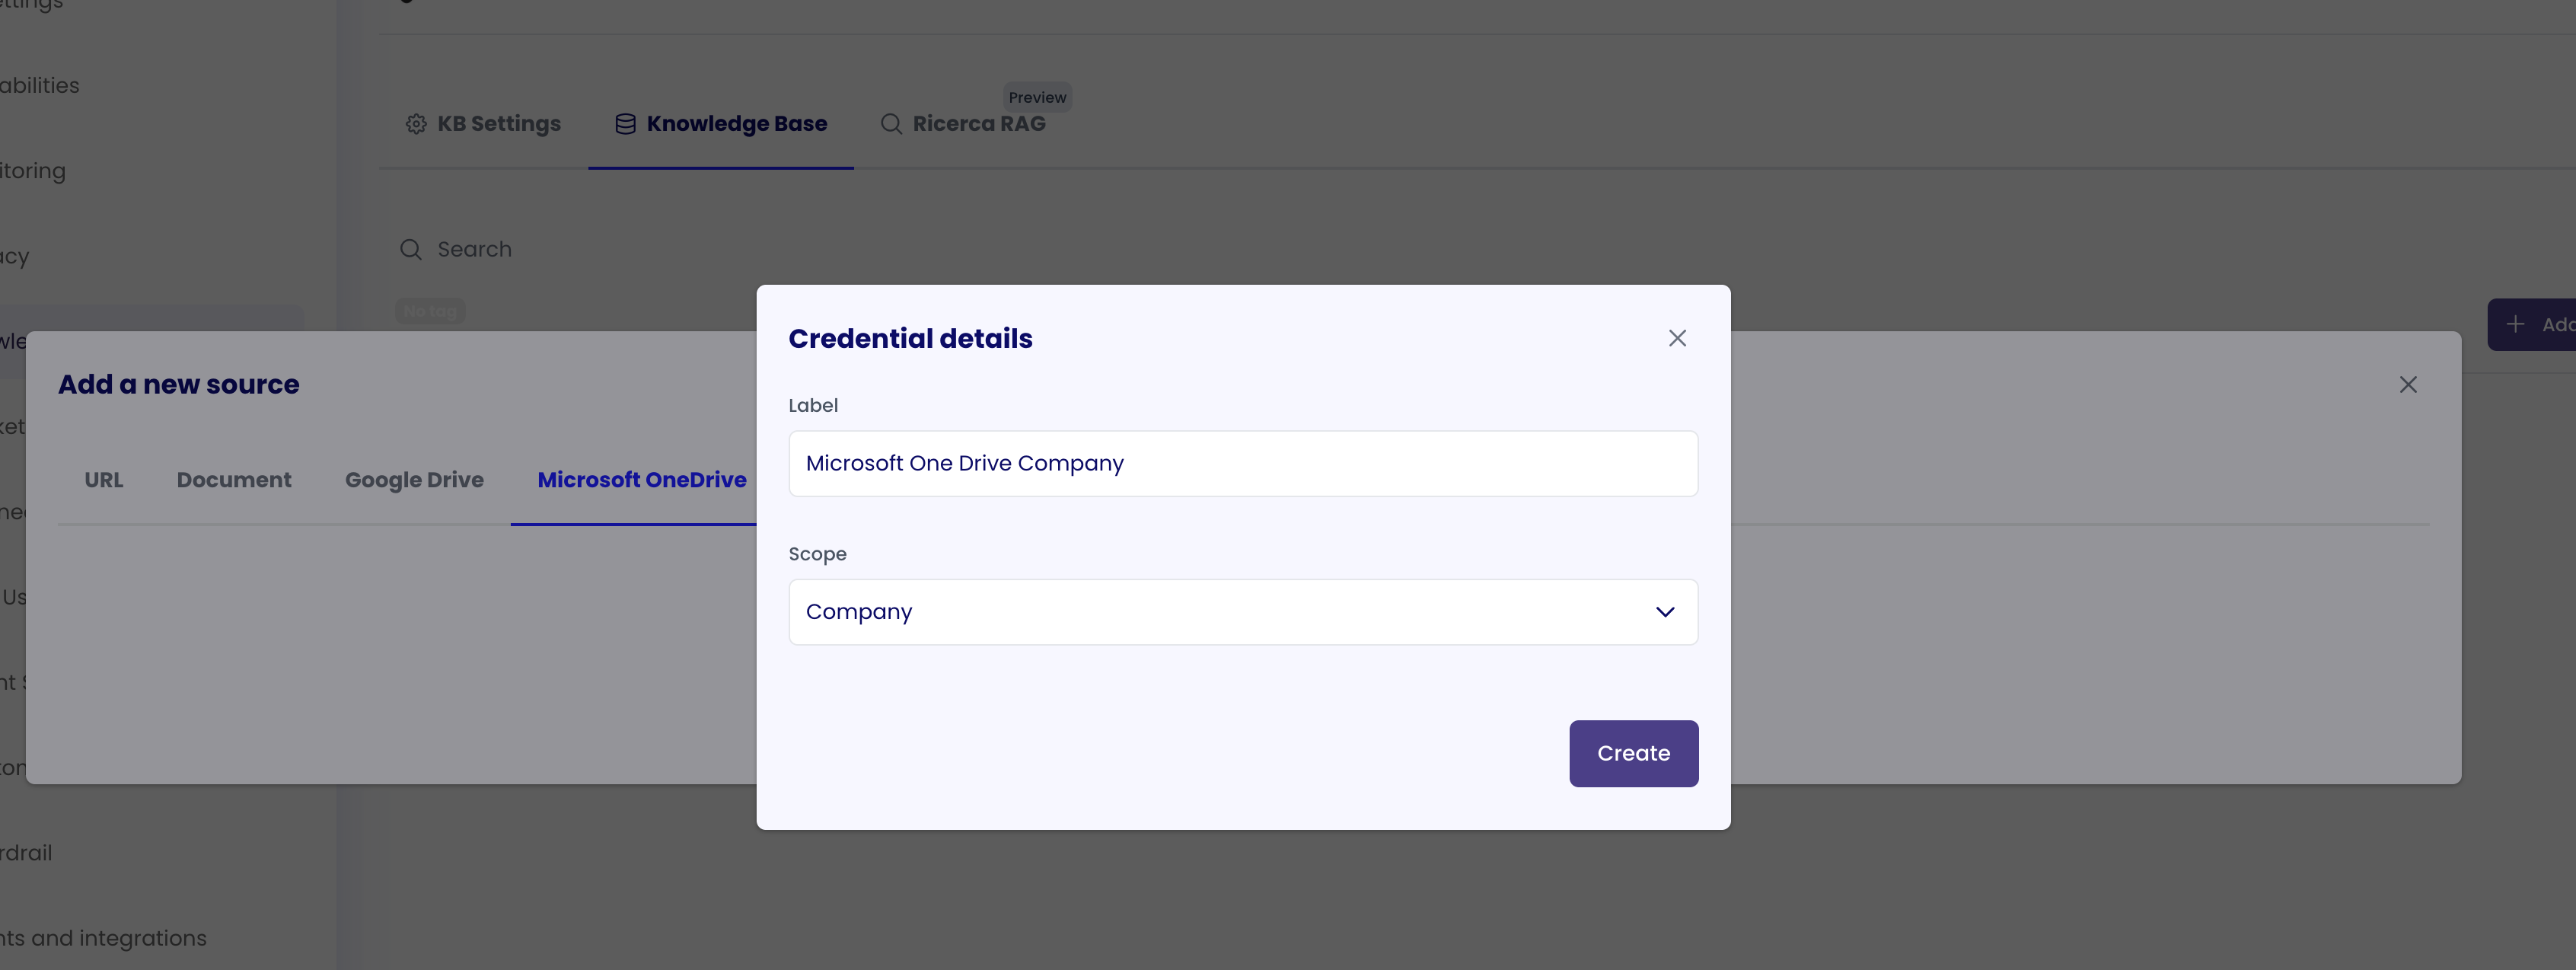2576x970 pixels.
Task: Click the Add button with plus icon
Action: coord(2532,324)
